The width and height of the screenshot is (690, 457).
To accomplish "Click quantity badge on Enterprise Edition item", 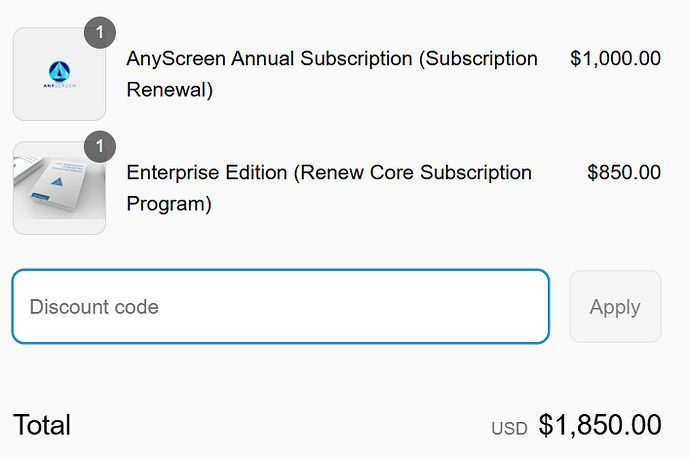I will (x=99, y=147).
